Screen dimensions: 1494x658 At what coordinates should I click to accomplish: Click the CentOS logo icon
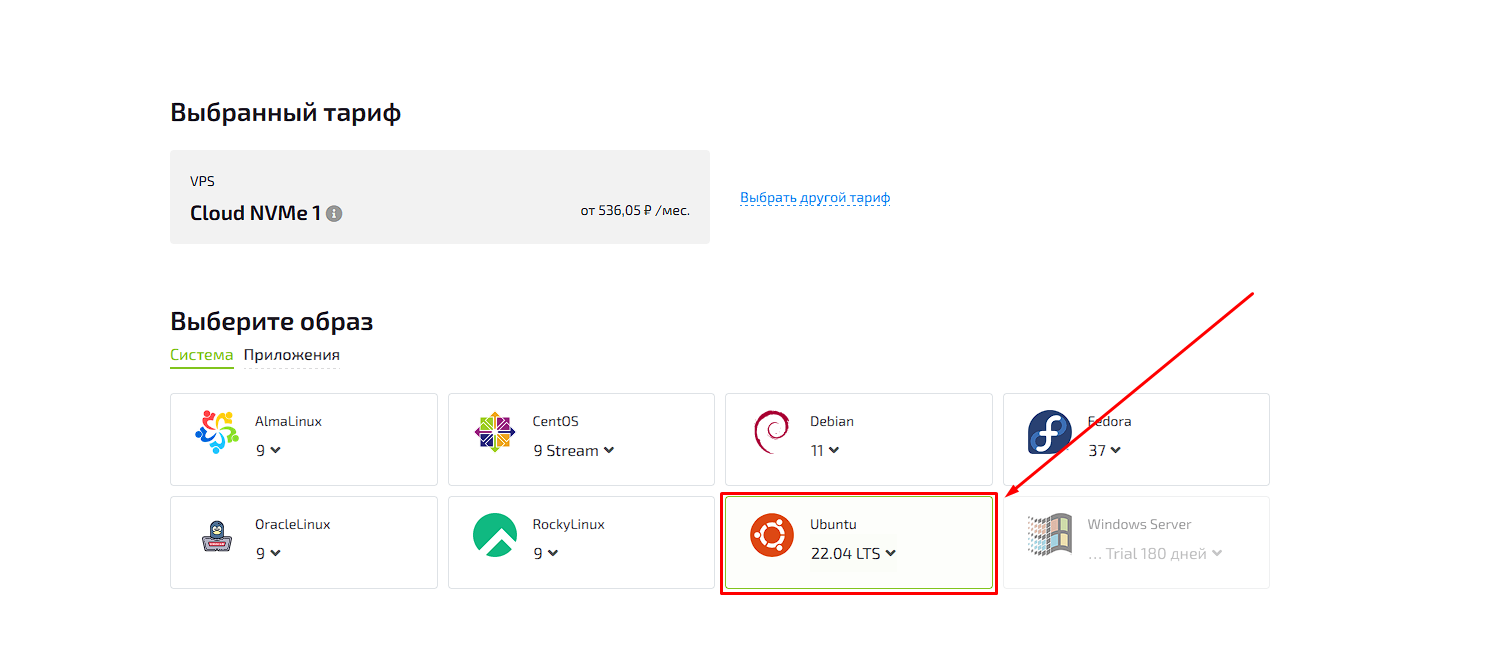[x=494, y=432]
